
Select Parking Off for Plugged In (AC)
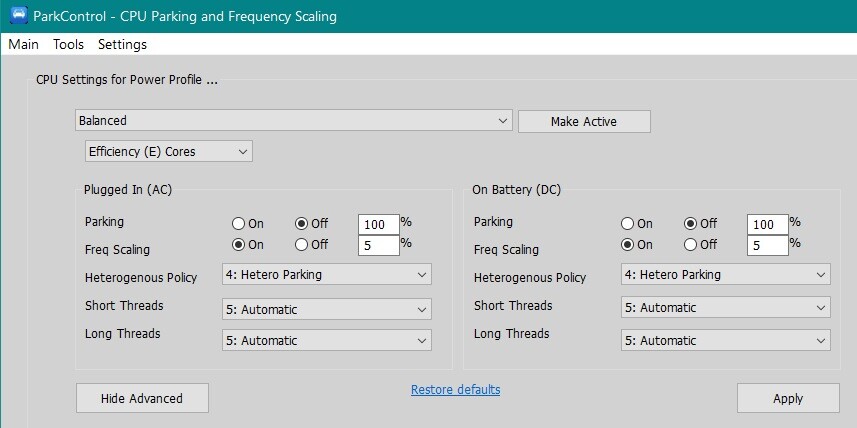[312, 224]
